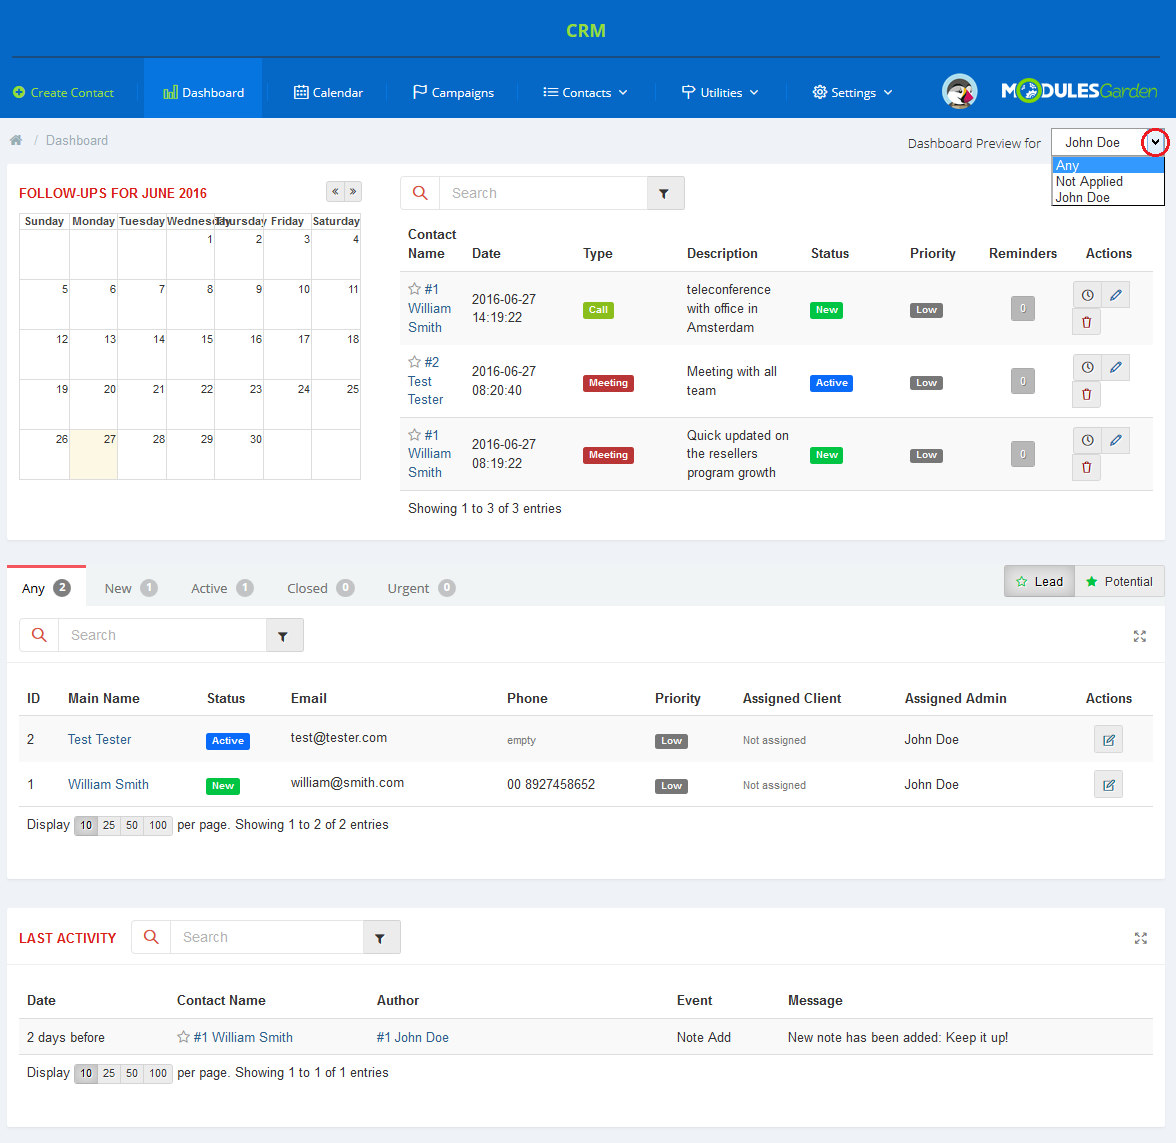Reschedule the teleconference follow-up with clock icon
Image resolution: width=1176 pixels, height=1143 pixels.
[1088, 295]
